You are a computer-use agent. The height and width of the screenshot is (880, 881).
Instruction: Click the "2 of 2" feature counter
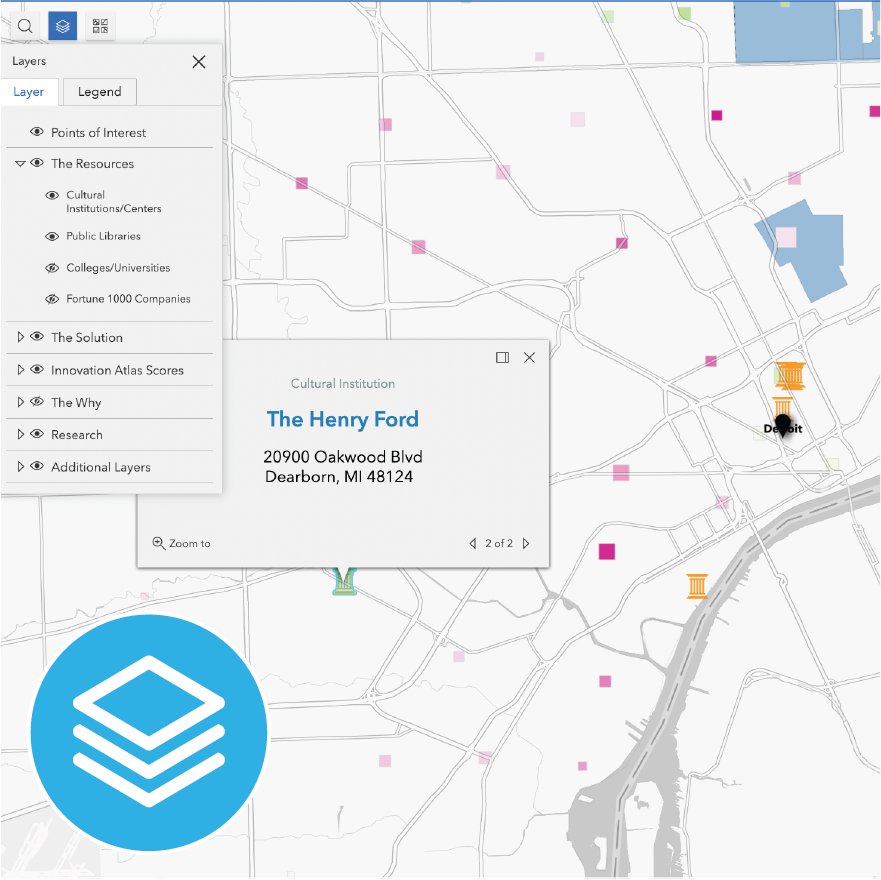coord(499,543)
